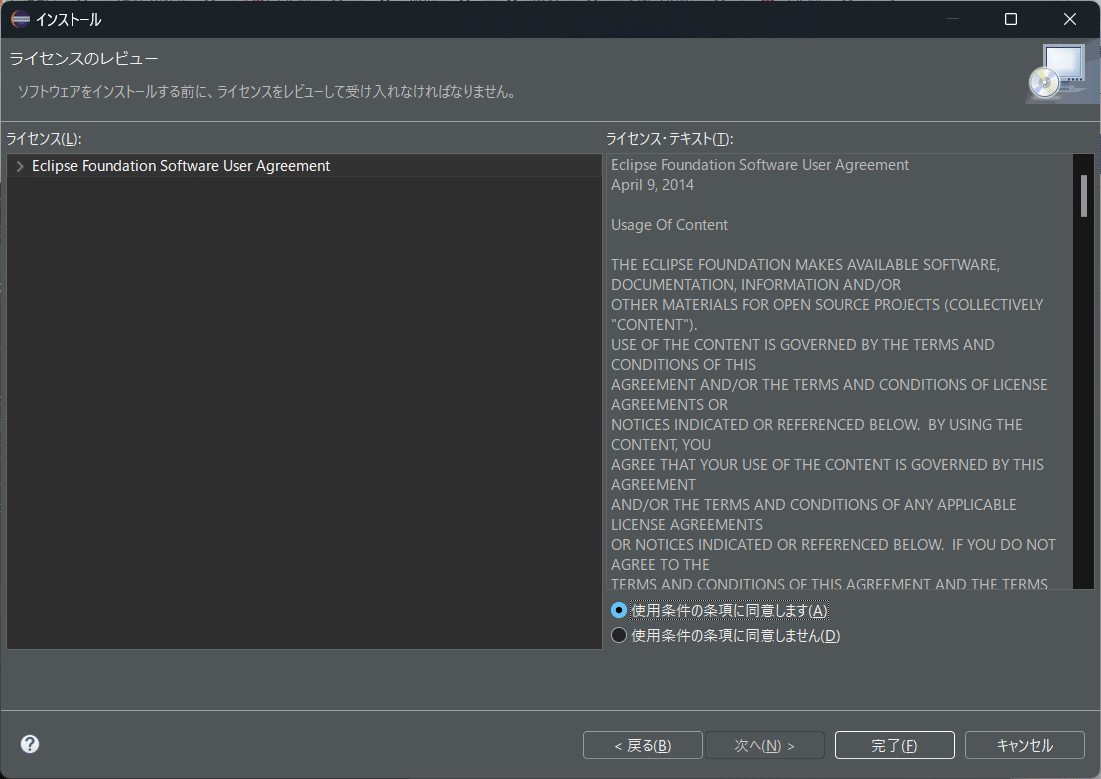Click the license text scrollbar thumb

[x=1083, y=196]
